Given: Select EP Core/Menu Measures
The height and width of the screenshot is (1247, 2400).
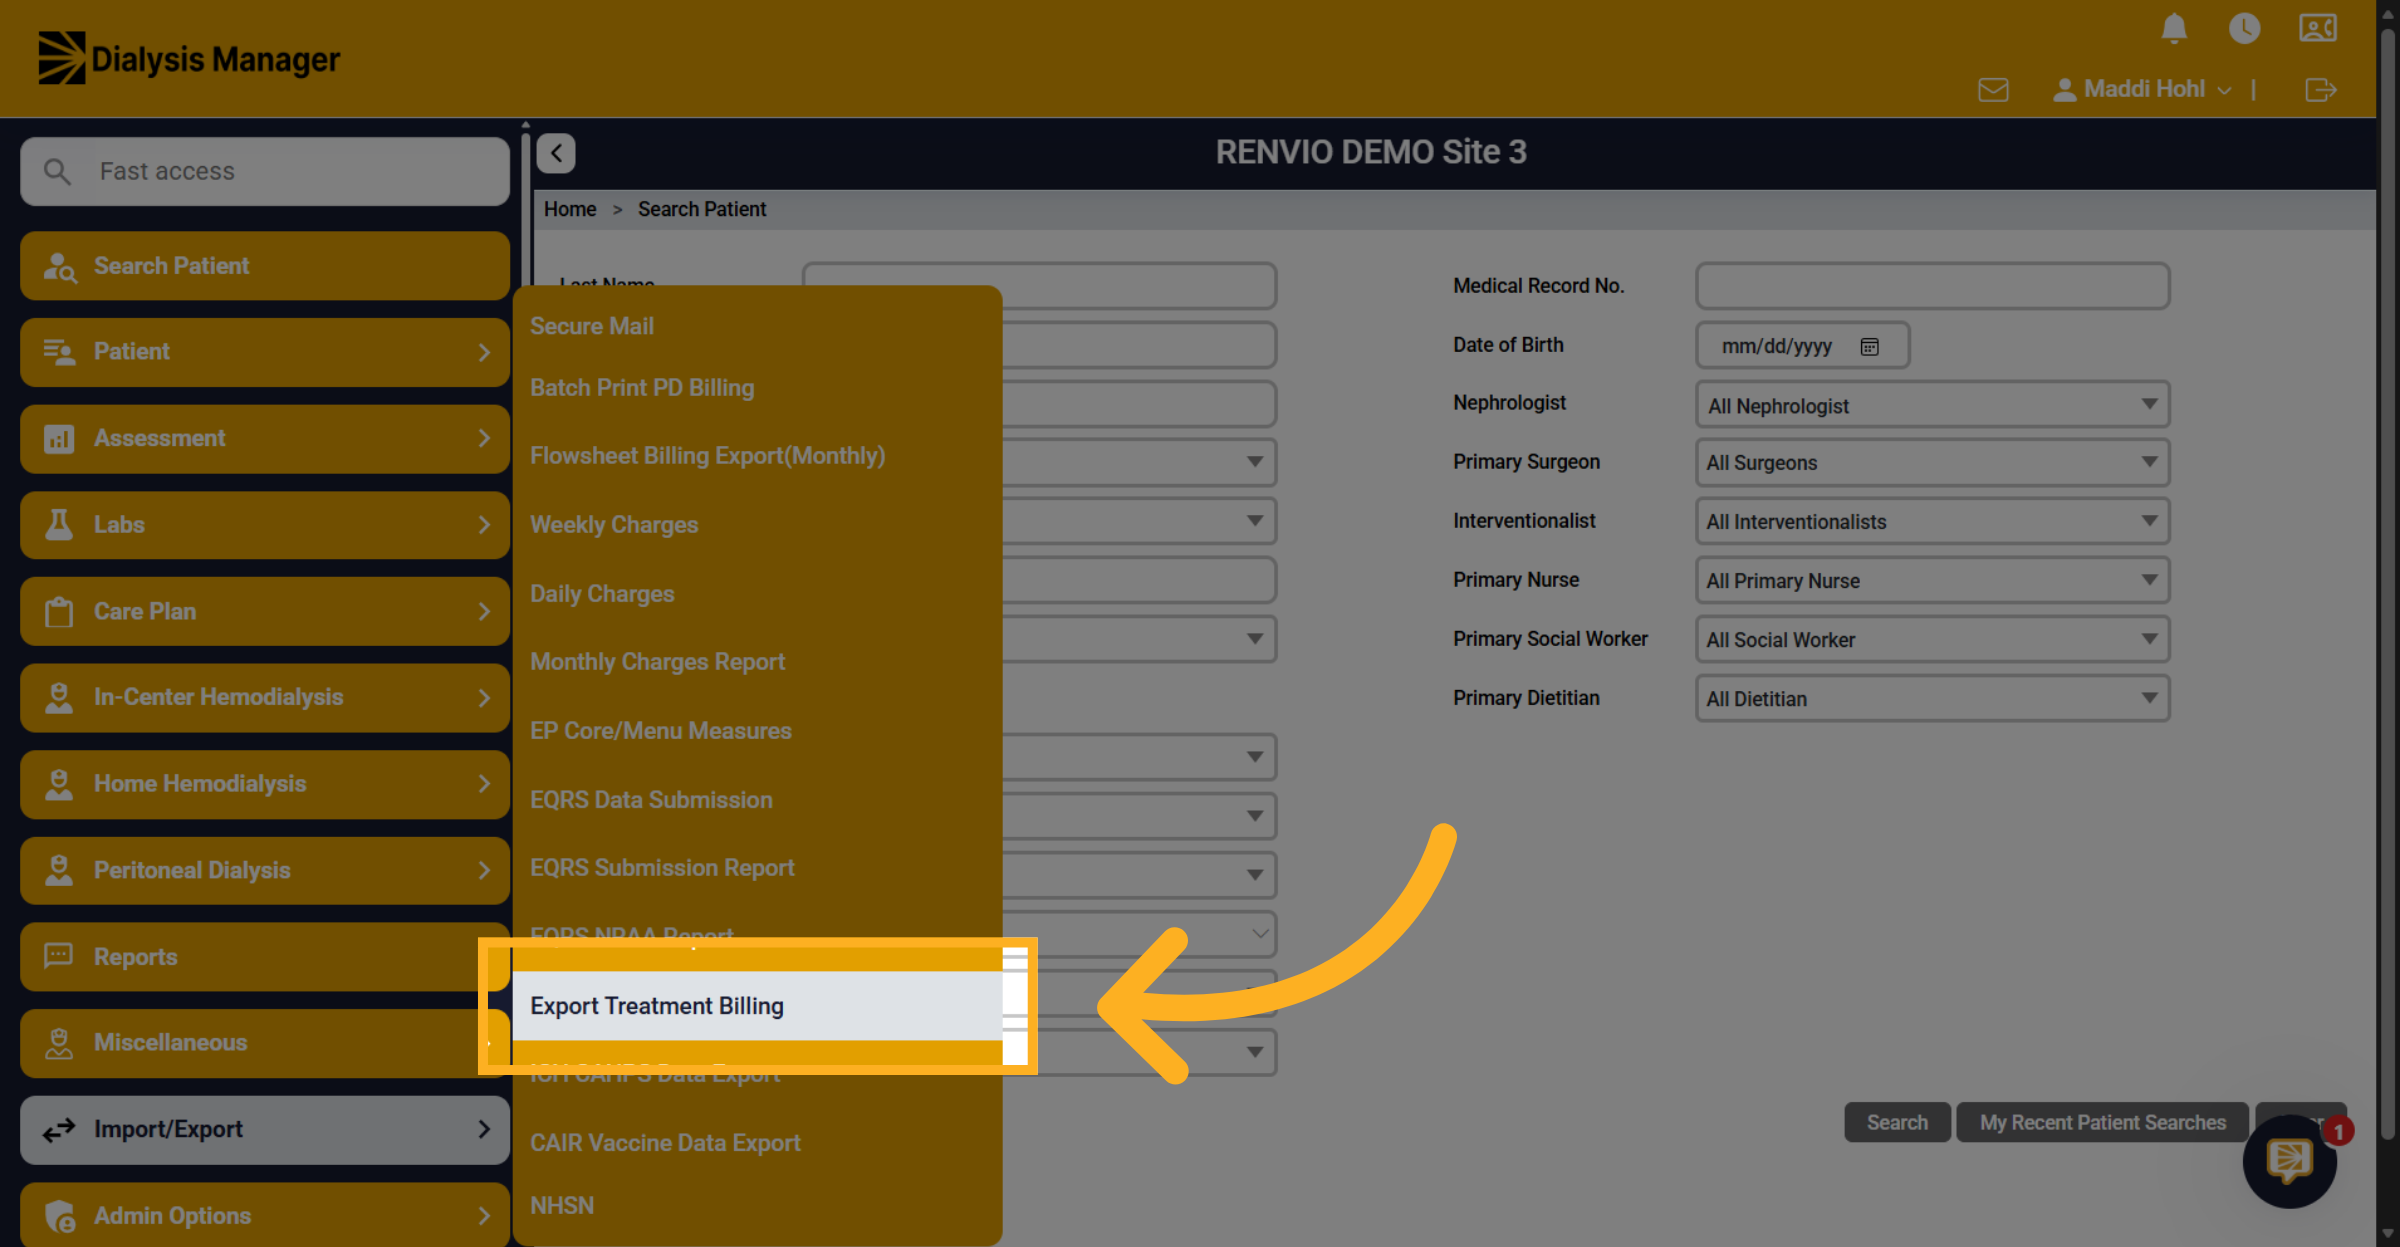Looking at the screenshot, I should point(660,731).
